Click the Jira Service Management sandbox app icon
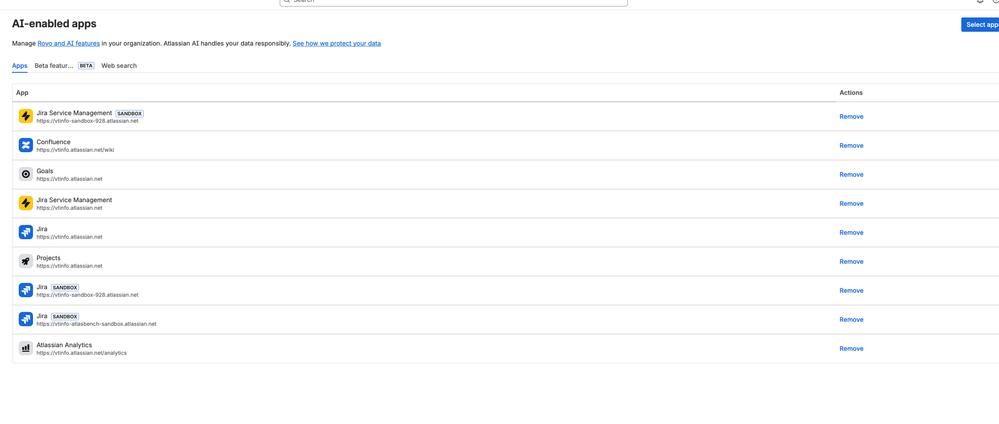This screenshot has height=424, width=999. (25, 116)
